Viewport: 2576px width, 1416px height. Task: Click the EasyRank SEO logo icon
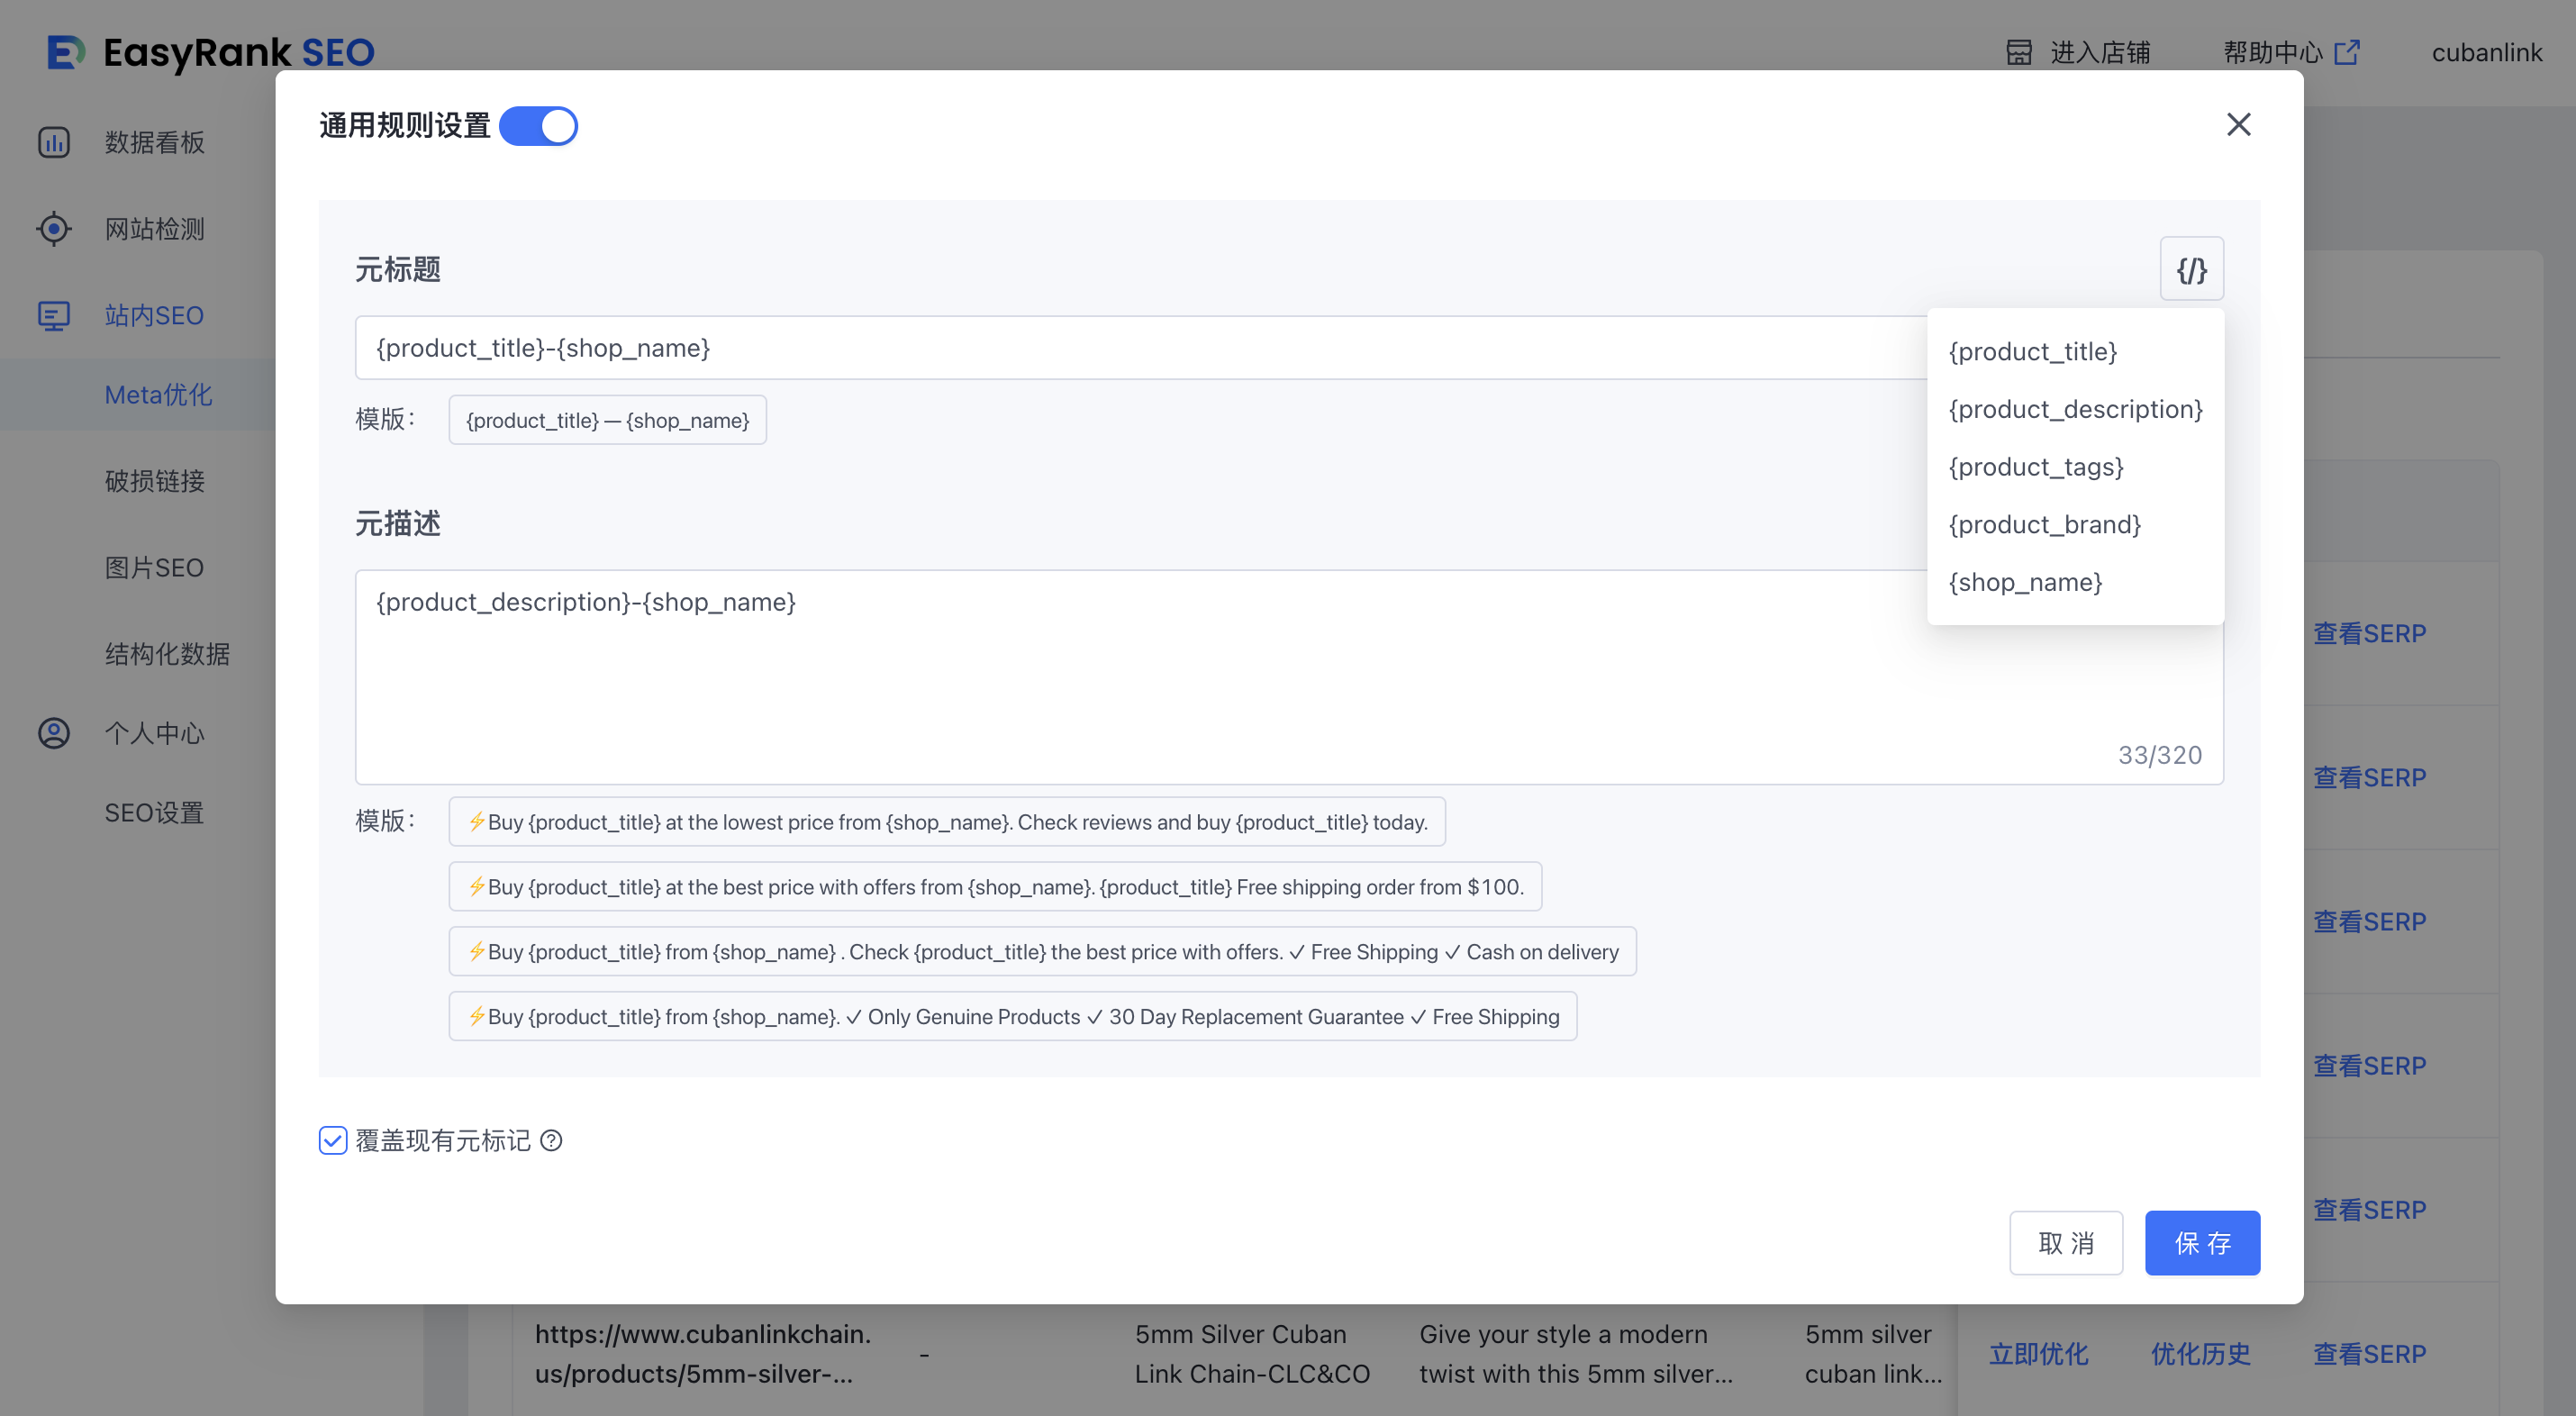66,52
